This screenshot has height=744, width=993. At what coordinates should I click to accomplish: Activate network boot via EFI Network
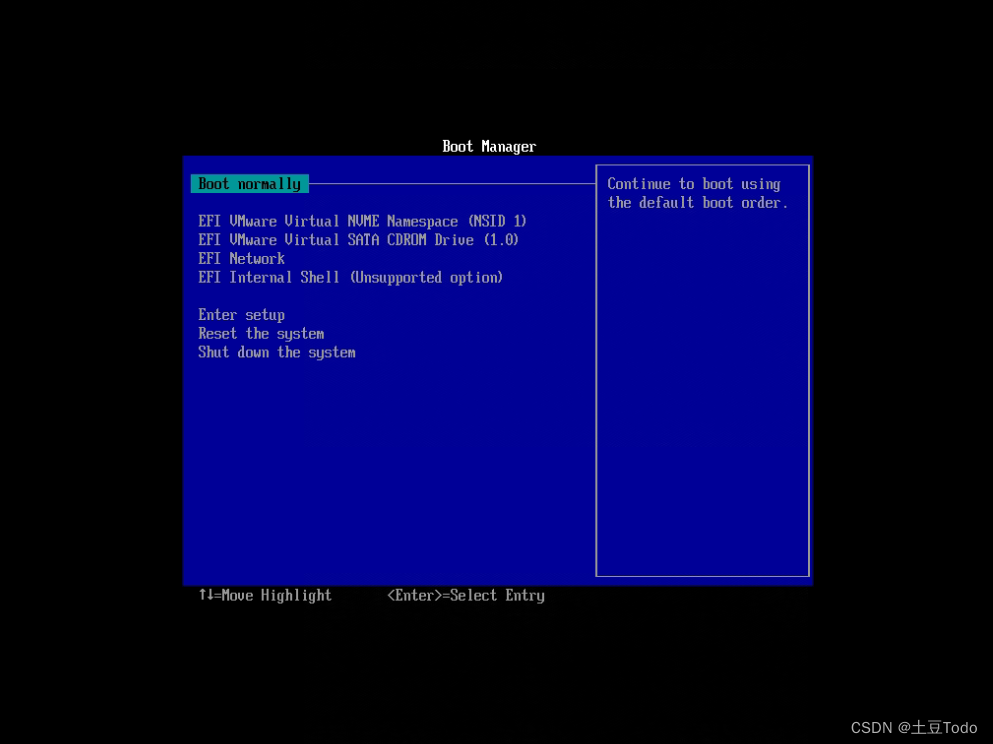coord(241,258)
